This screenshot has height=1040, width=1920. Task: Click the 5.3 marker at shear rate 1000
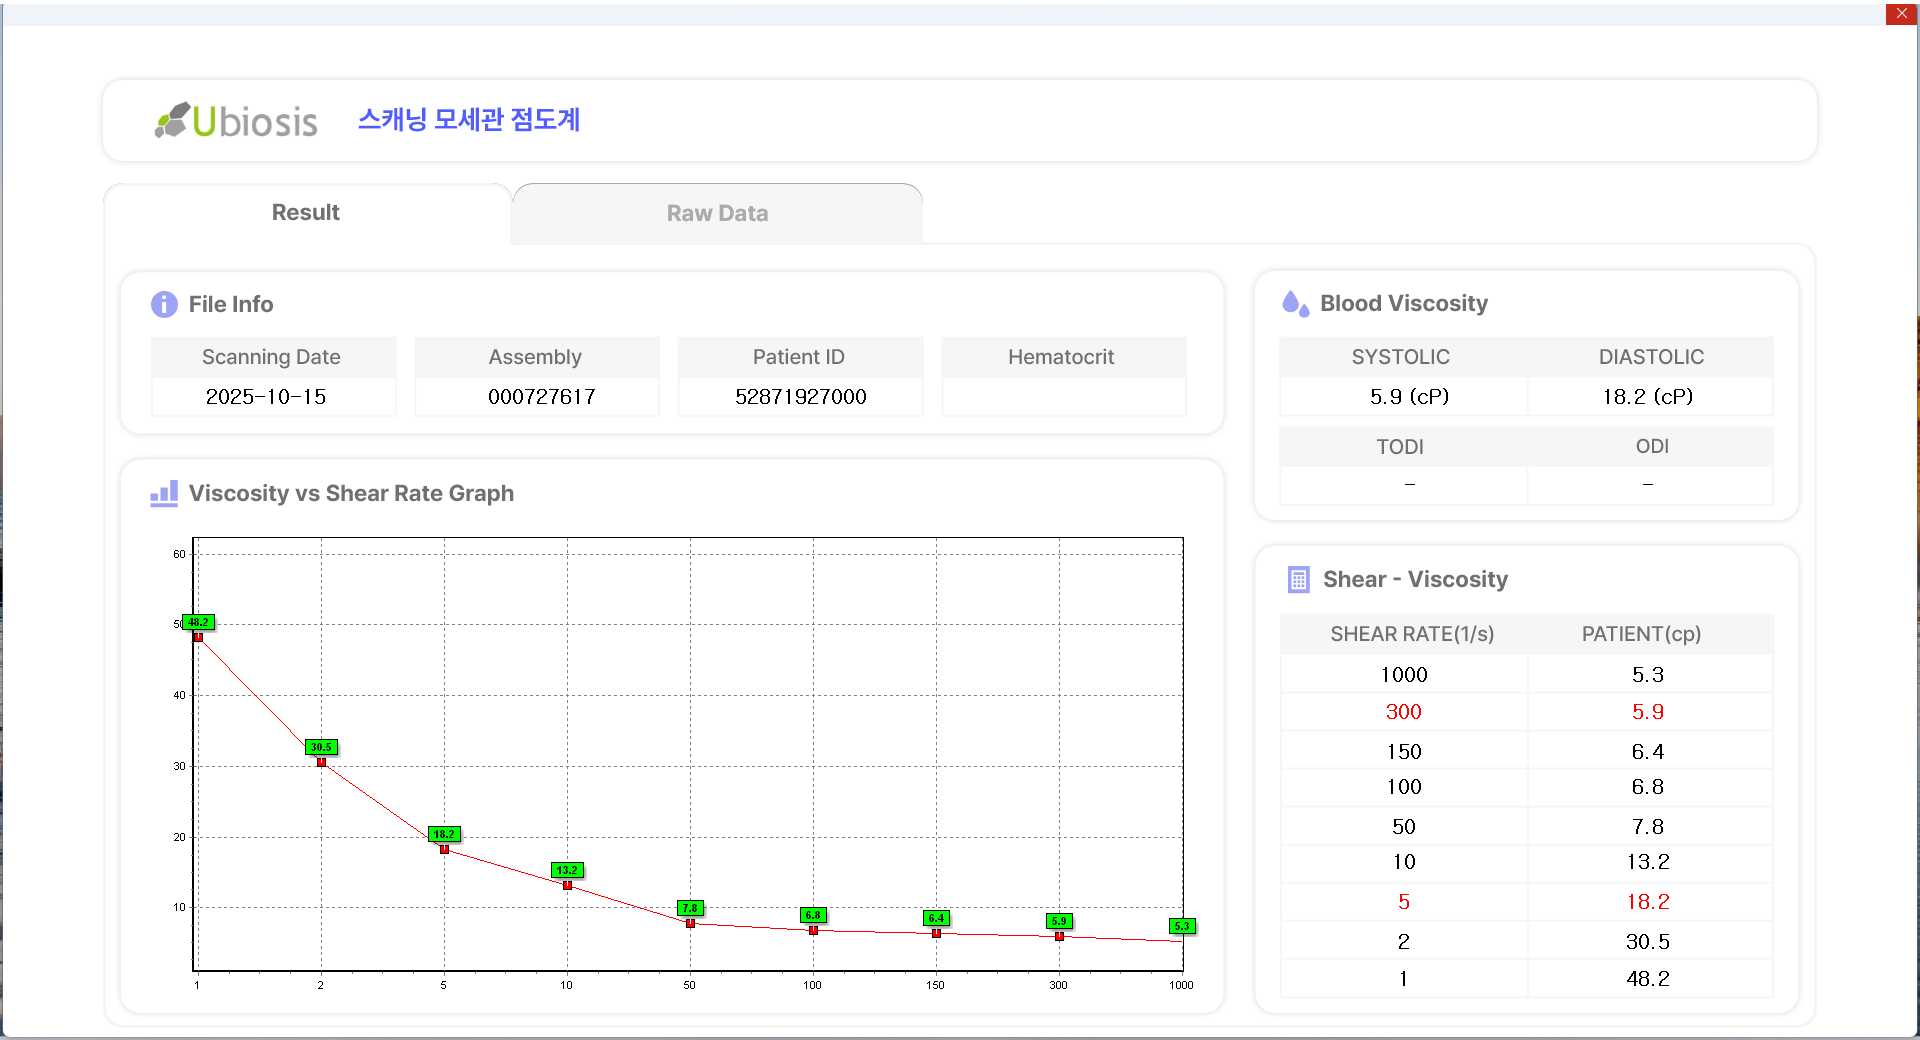coord(1182,926)
